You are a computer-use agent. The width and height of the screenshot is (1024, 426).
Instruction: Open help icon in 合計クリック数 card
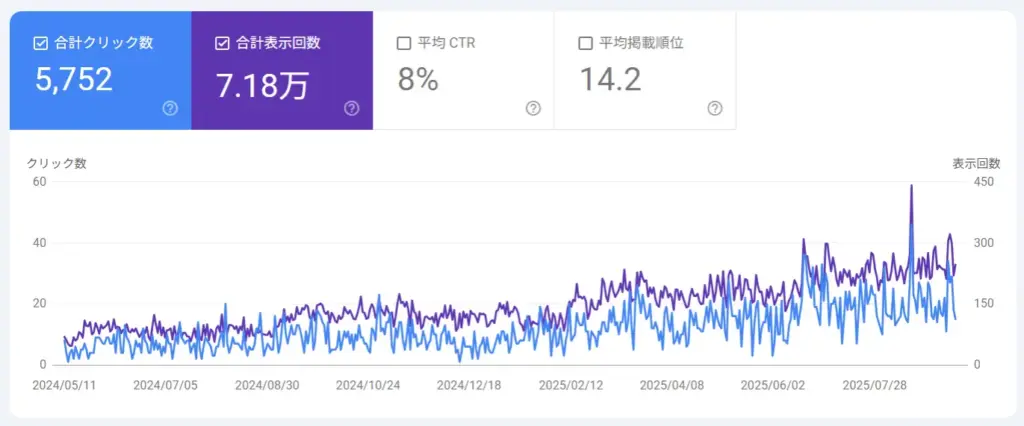click(170, 108)
